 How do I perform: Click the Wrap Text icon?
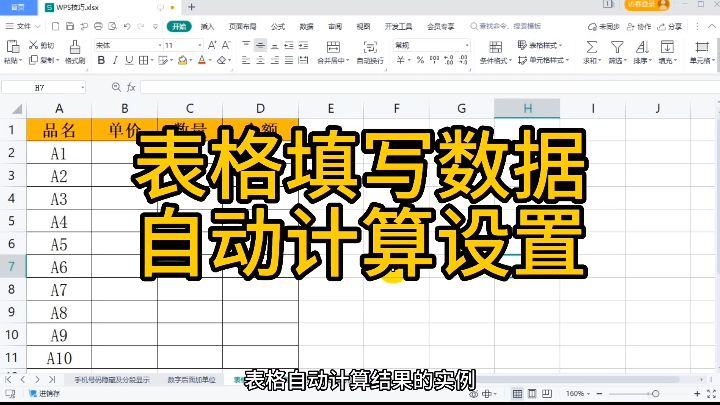[x=370, y=47]
